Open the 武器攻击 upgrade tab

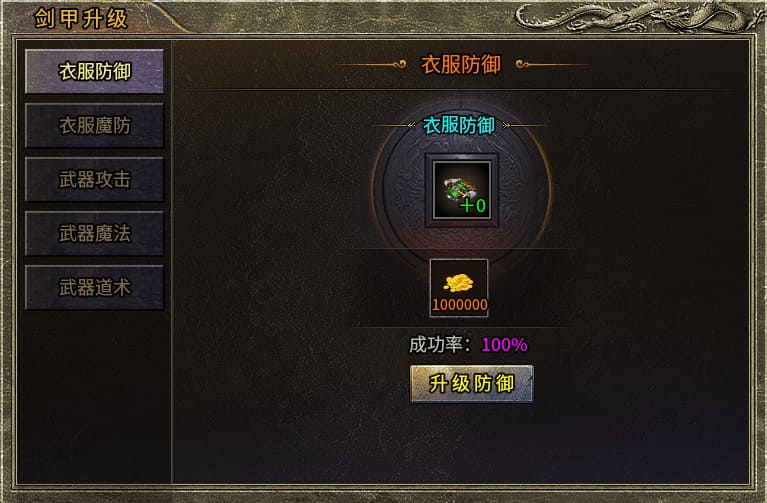coord(94,180)
